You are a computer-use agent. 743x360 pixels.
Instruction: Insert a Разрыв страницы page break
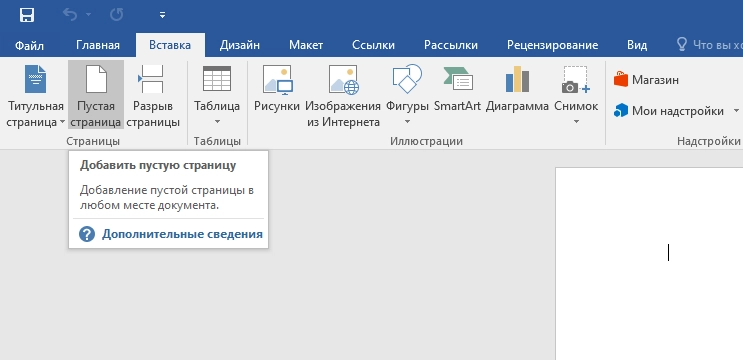coord(153,95)
